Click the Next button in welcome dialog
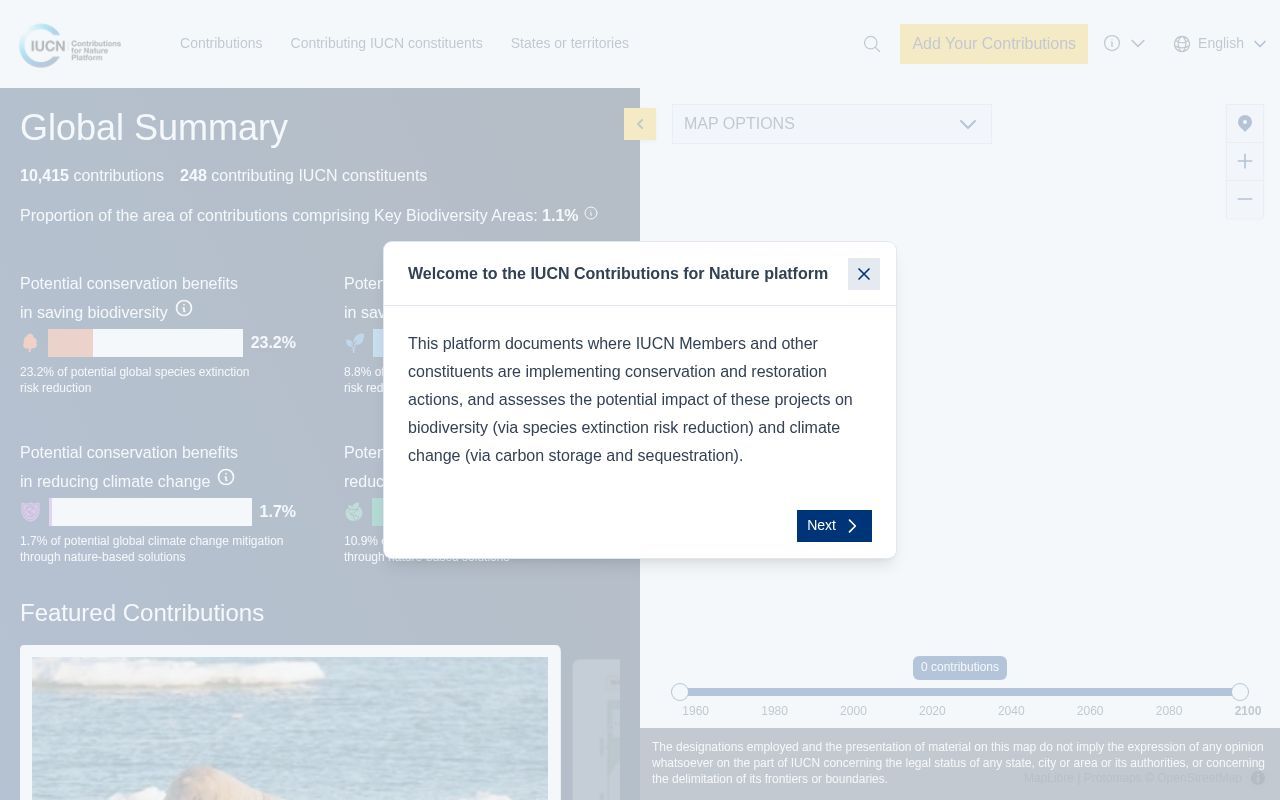Image resolution: width=1280 pixels, height=800 pixels. point(834,526)
